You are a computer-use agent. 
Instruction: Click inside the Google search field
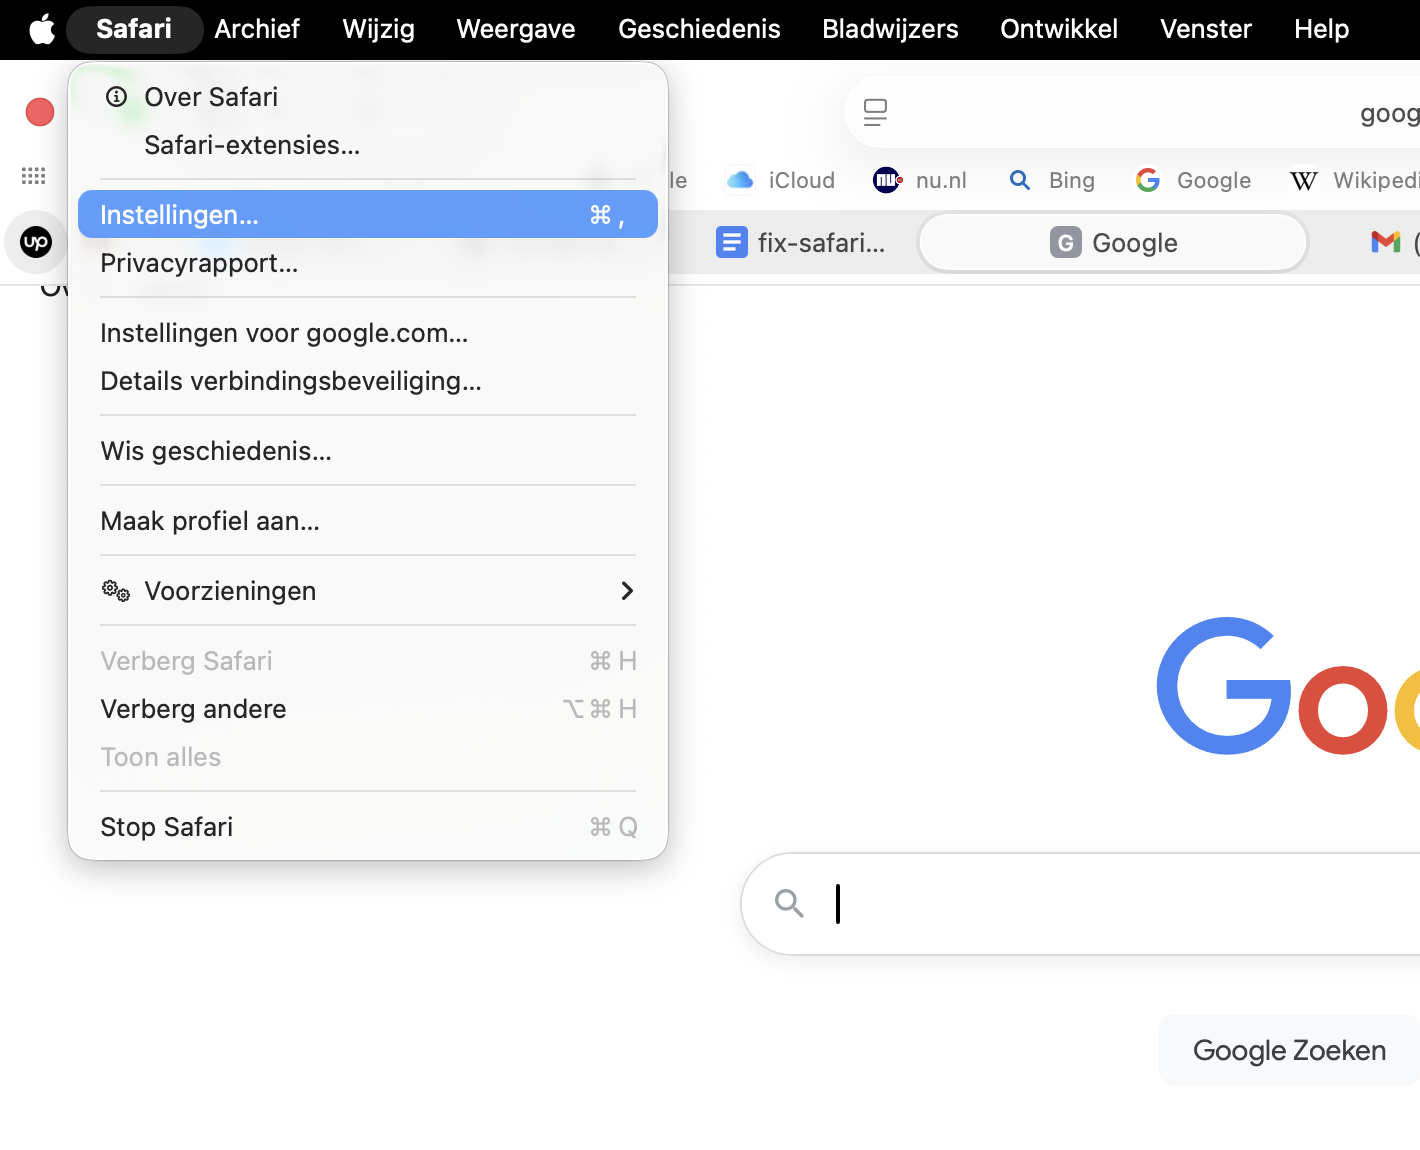coord(1000,903)
